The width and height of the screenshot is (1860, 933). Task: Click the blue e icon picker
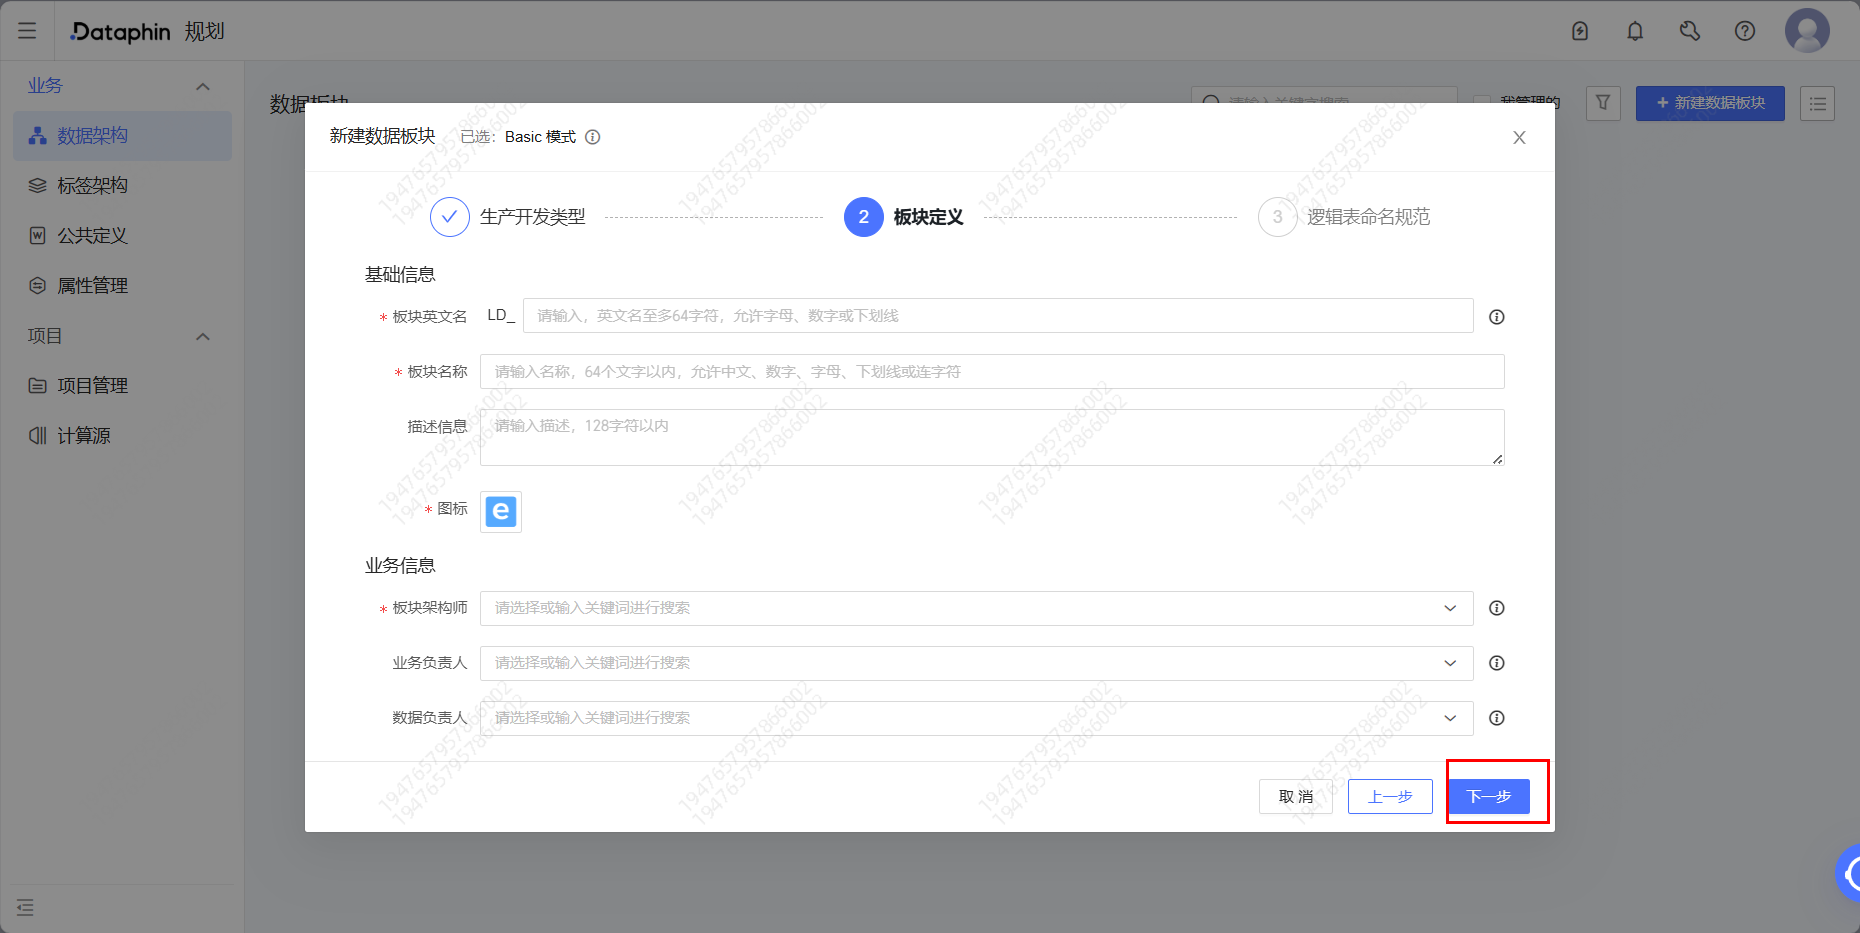coord(500,511)
